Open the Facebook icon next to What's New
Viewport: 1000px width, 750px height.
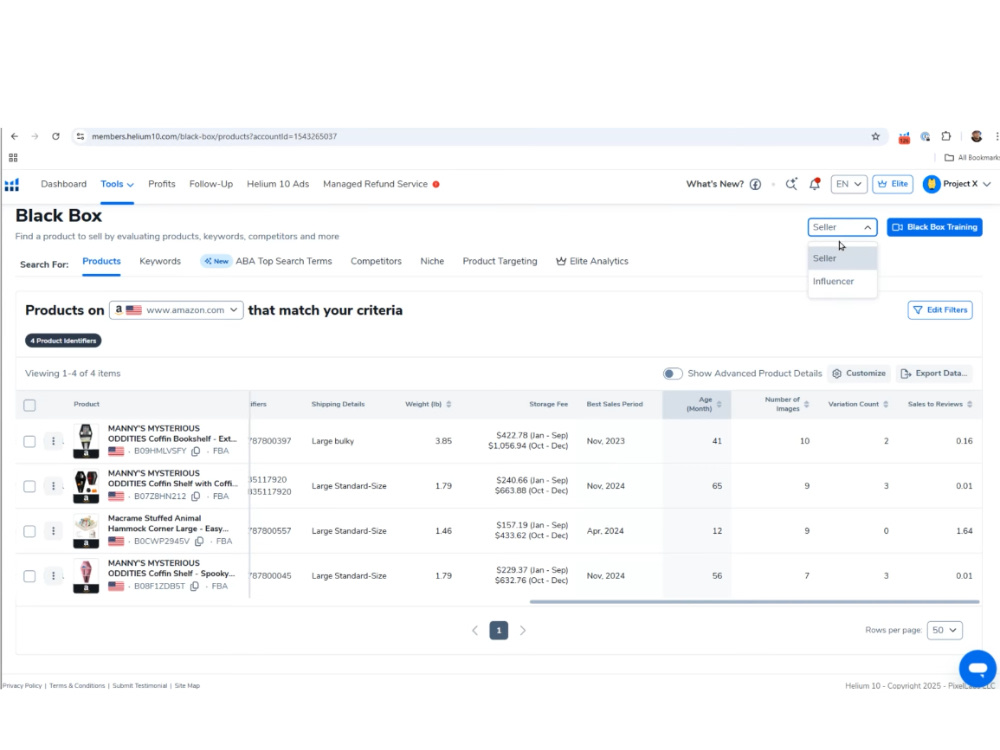pyautogui.click(x=755, y=184)
